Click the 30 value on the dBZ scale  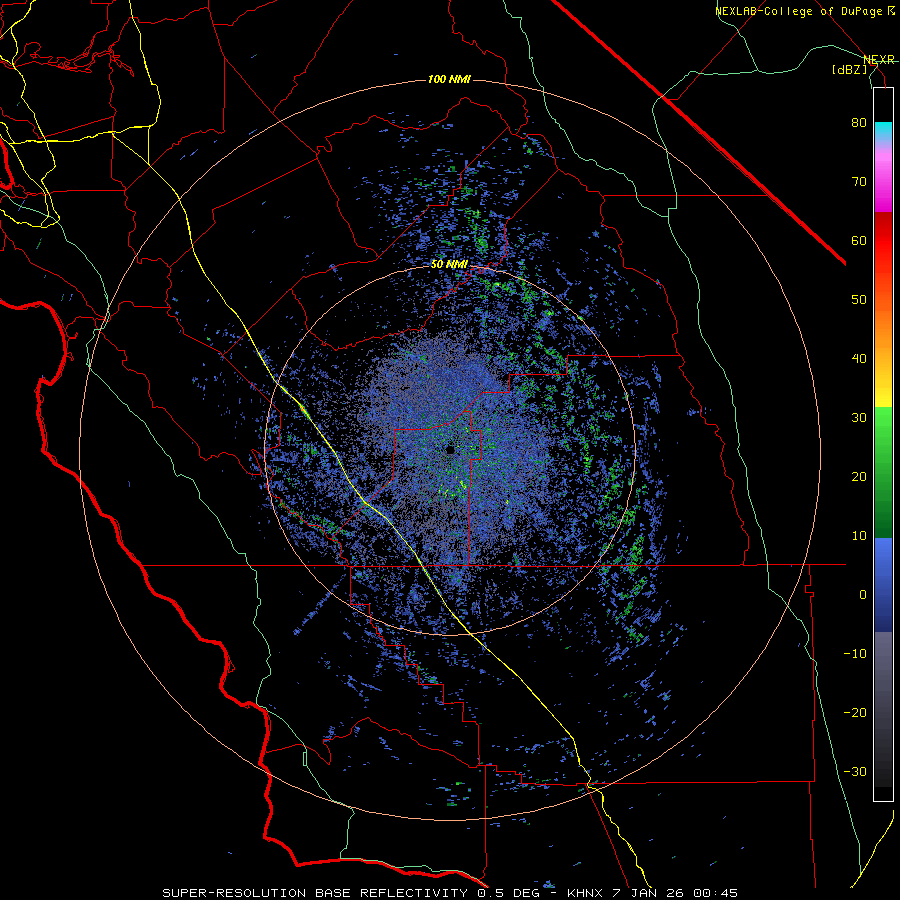pyautogui.click(x=859, y=418)
